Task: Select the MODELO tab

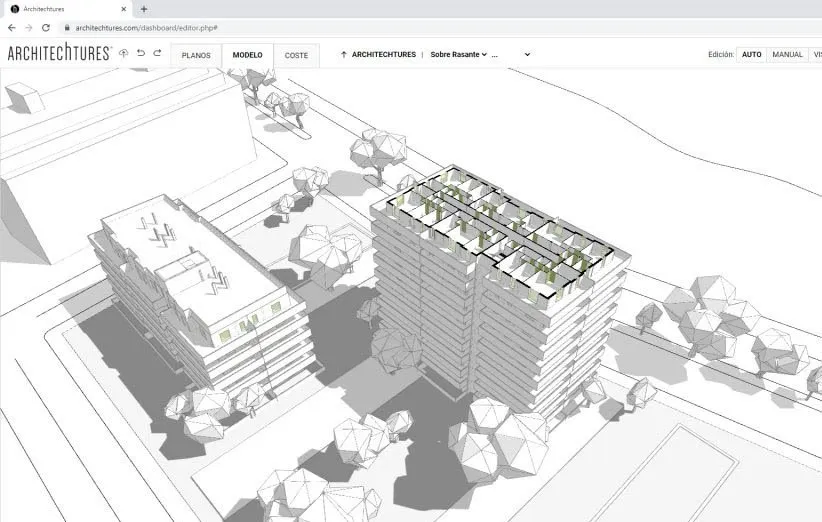Action: (x=247, y=55)
